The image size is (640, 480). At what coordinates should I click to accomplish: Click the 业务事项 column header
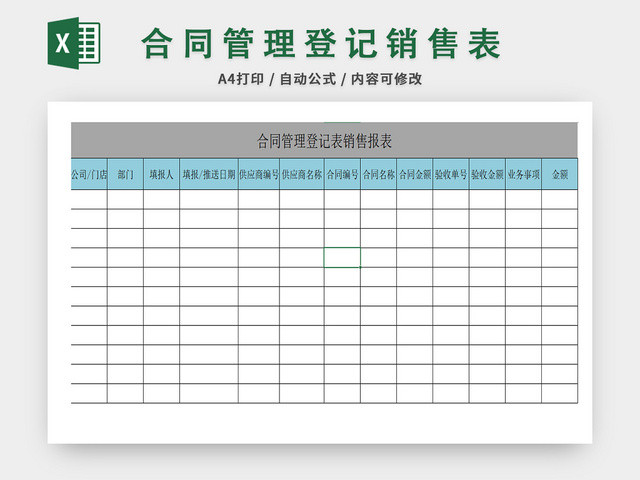click(524, 174)
